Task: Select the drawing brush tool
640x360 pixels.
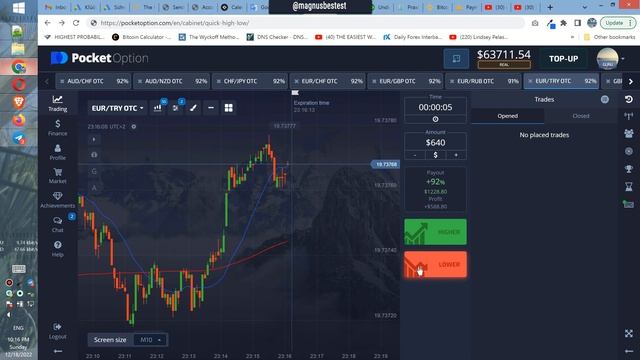Action: tap(193, 108)
